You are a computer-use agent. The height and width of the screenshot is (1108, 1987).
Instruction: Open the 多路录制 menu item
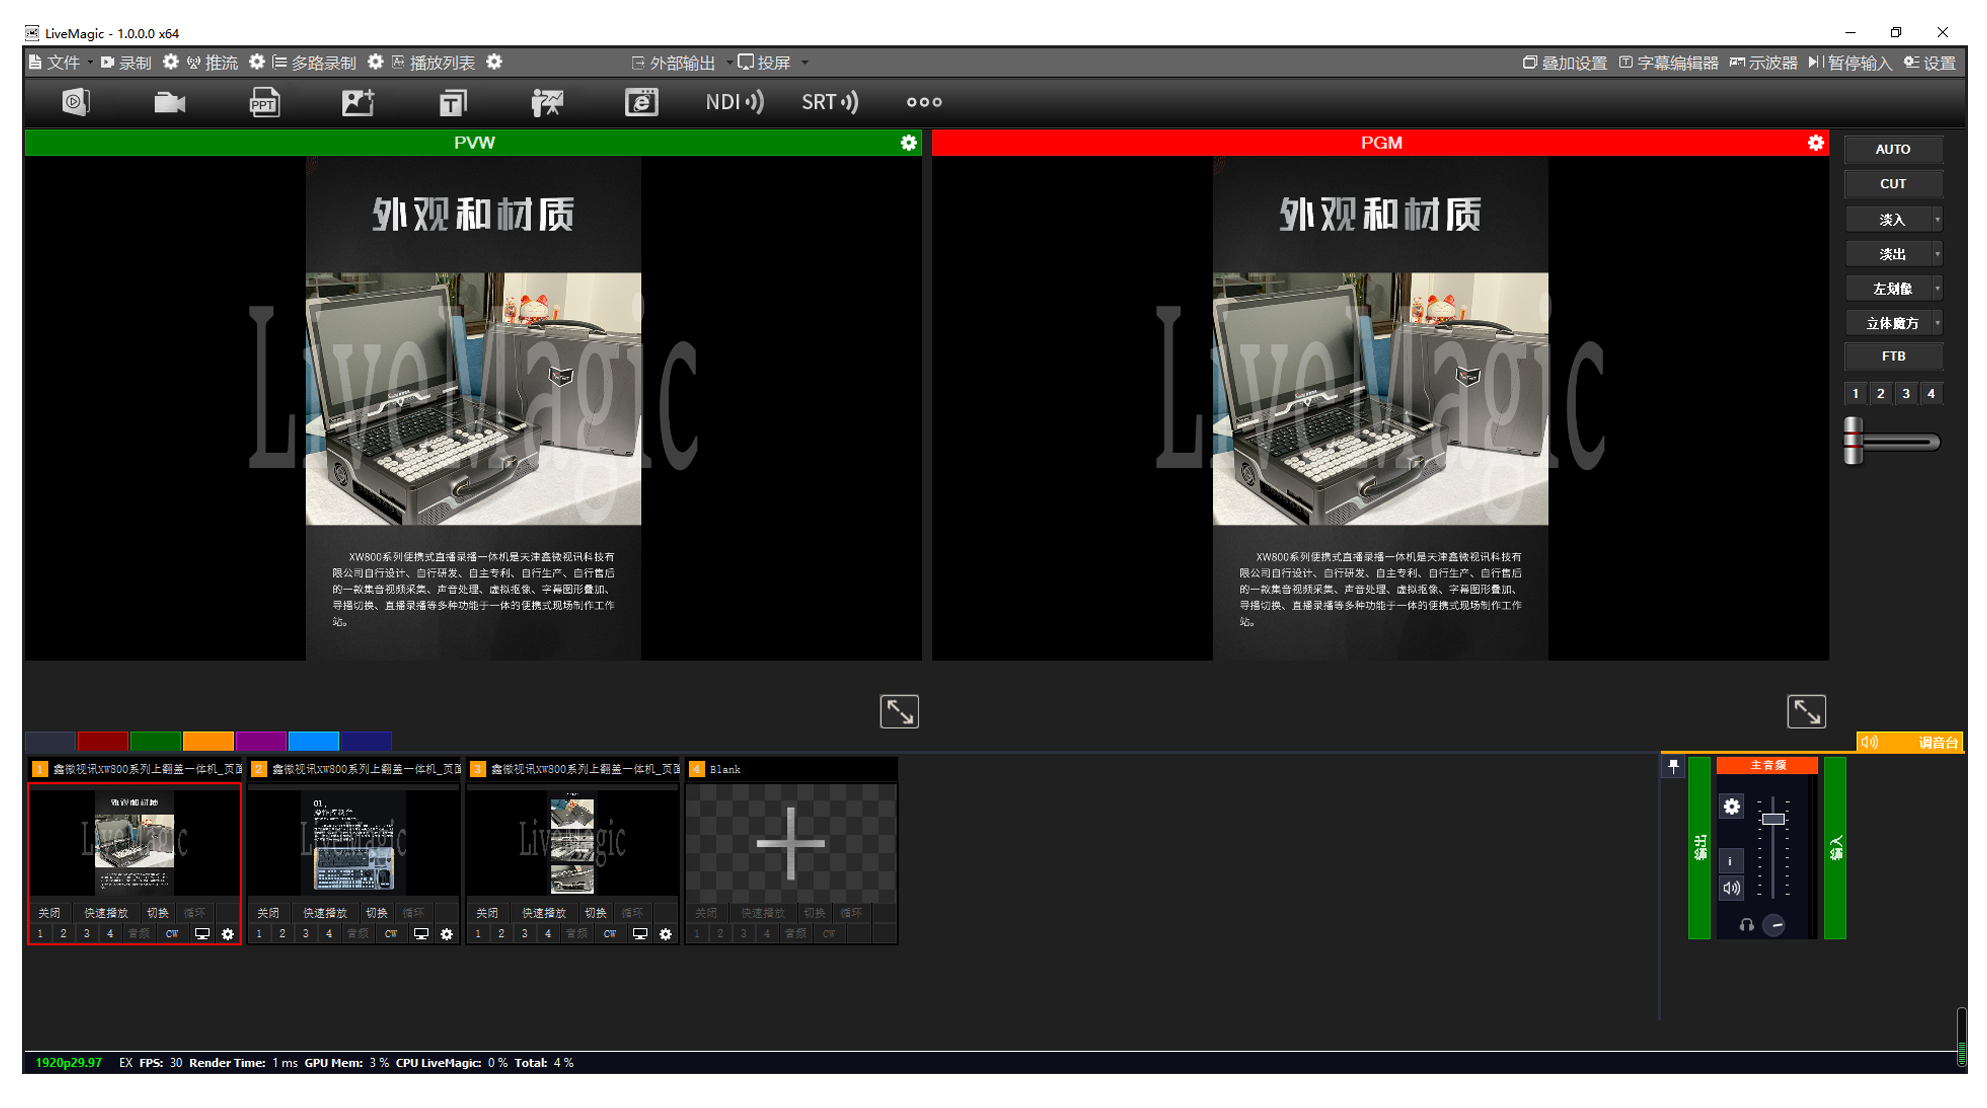tap(314, 63)
